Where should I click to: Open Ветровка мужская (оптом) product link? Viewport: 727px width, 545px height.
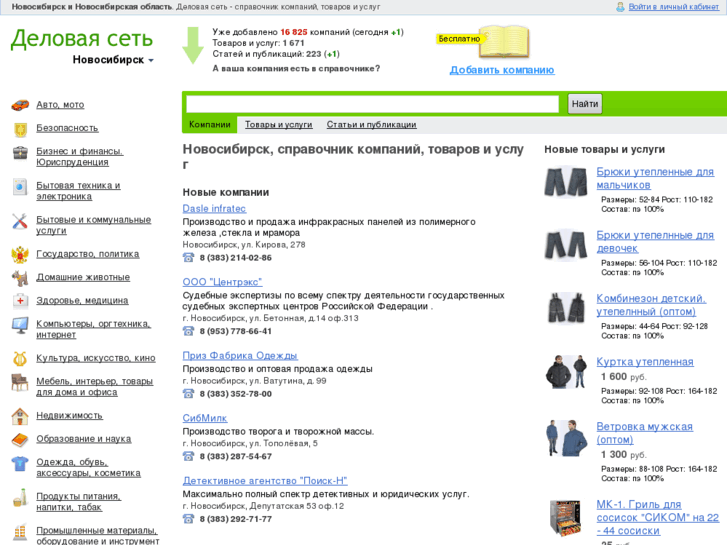[644, 433]
